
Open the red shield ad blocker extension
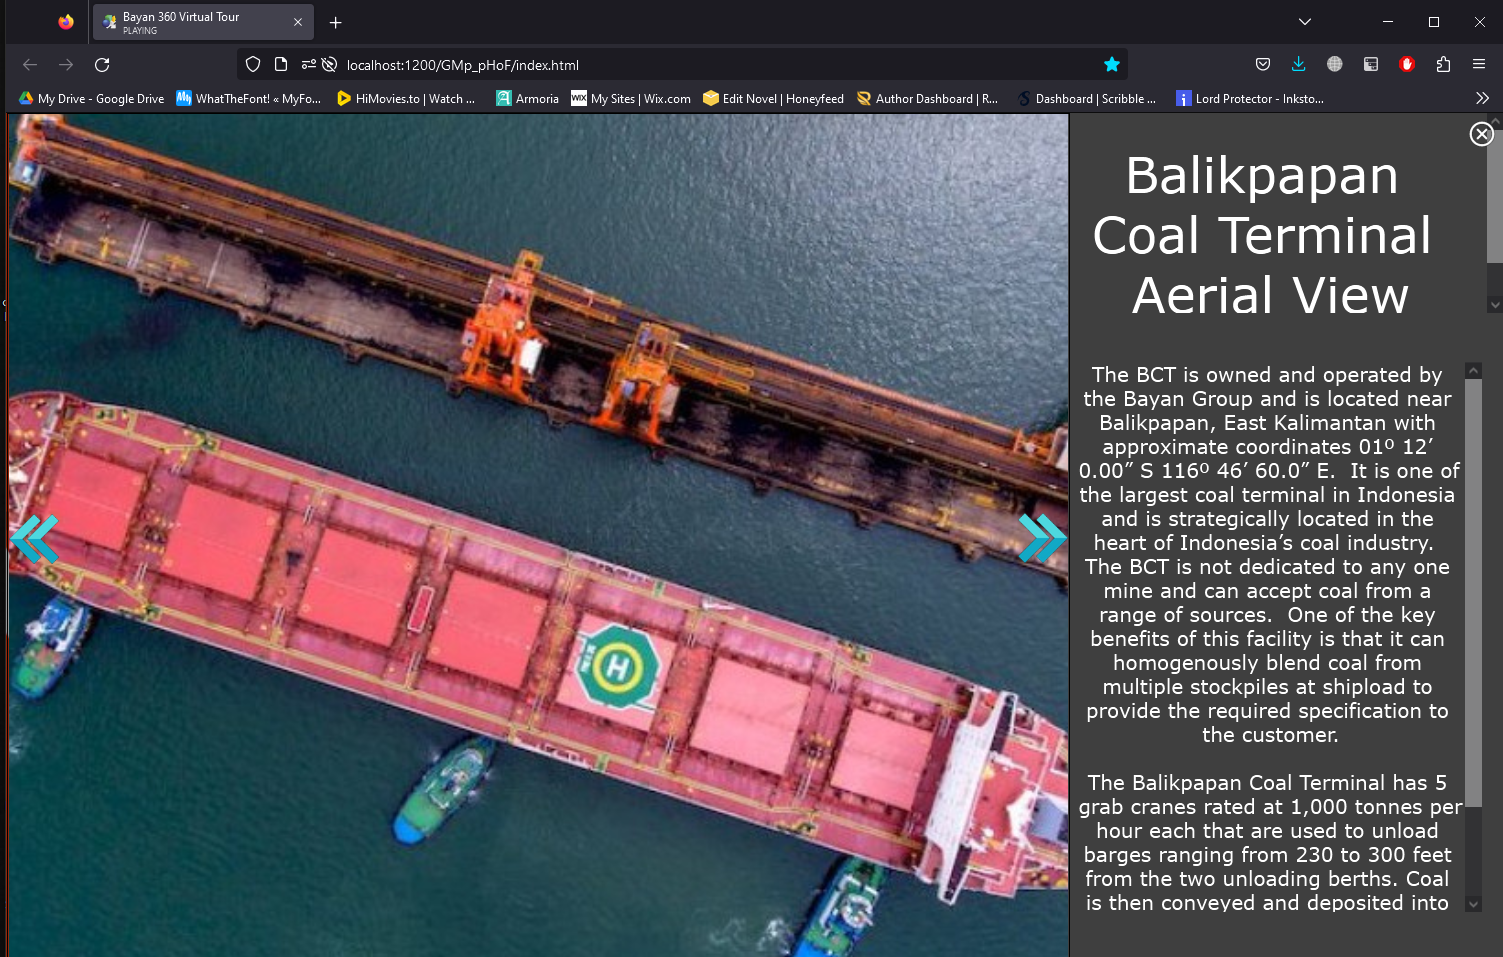tap(1407, 65)
